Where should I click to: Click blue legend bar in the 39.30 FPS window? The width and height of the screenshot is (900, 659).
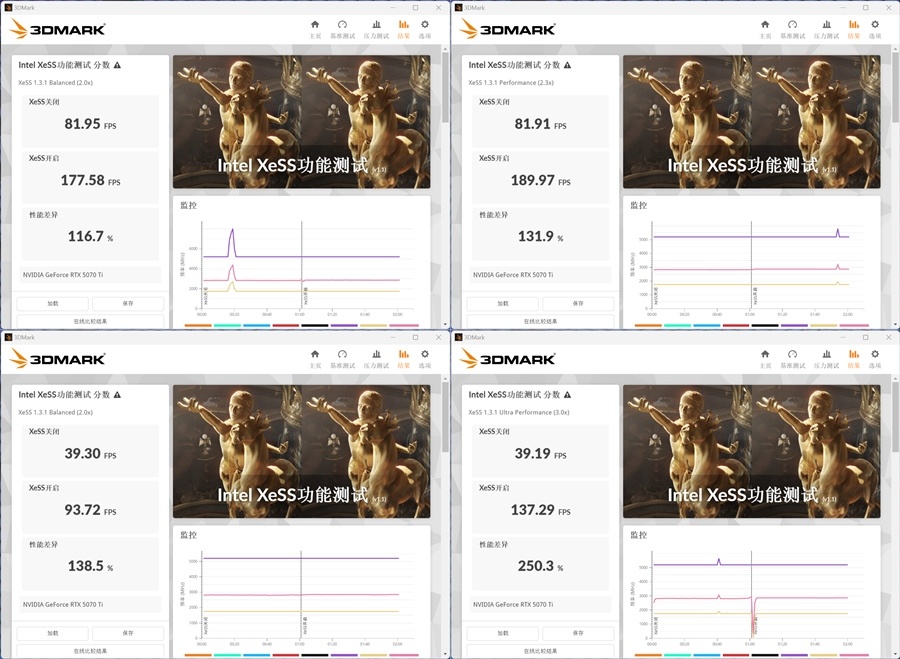[257, 655]
